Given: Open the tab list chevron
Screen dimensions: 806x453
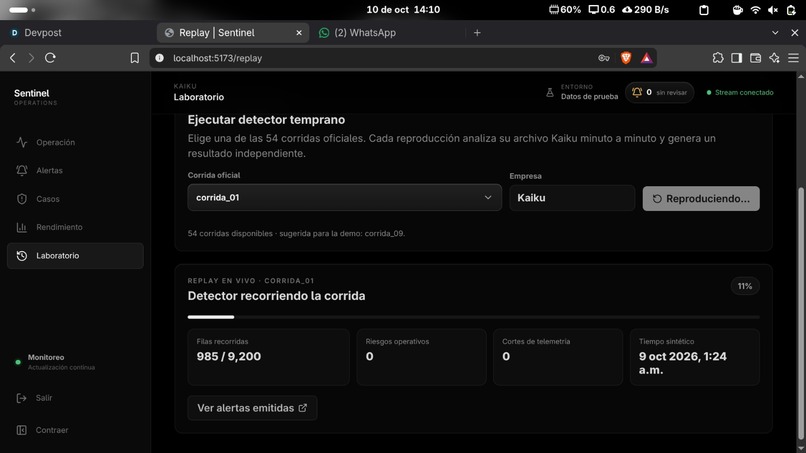Looking at the screenshot, I should (775, 33).
